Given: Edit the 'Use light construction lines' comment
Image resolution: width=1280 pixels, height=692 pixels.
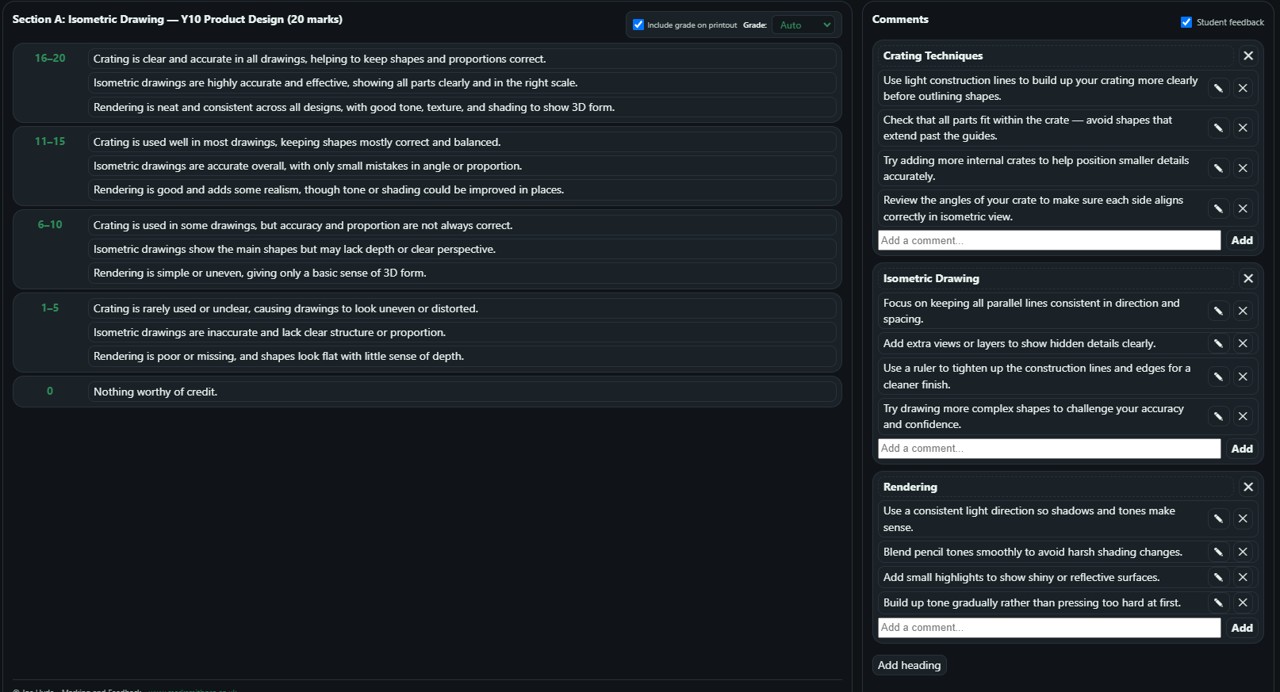Looking at the screenshot, I should [1218, 88].
